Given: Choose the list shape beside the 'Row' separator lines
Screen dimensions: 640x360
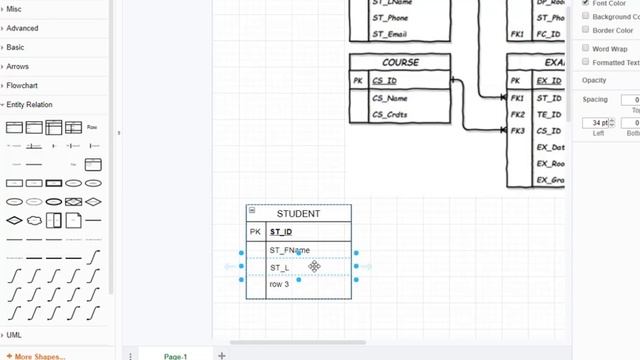Looking at the screenshot, I should (x=93, y=164).
